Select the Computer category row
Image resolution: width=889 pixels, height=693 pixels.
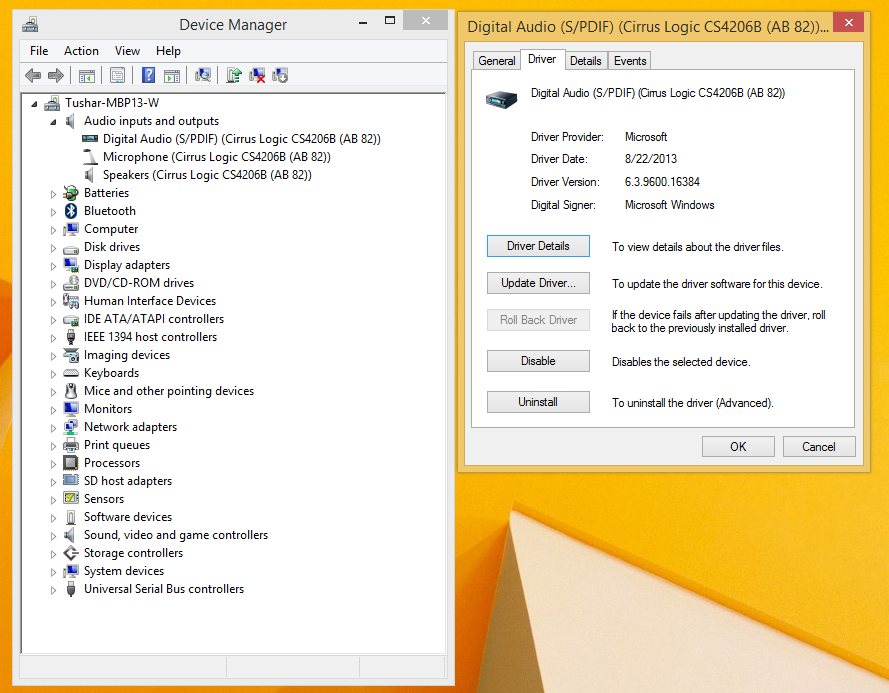tap(111, 229)
